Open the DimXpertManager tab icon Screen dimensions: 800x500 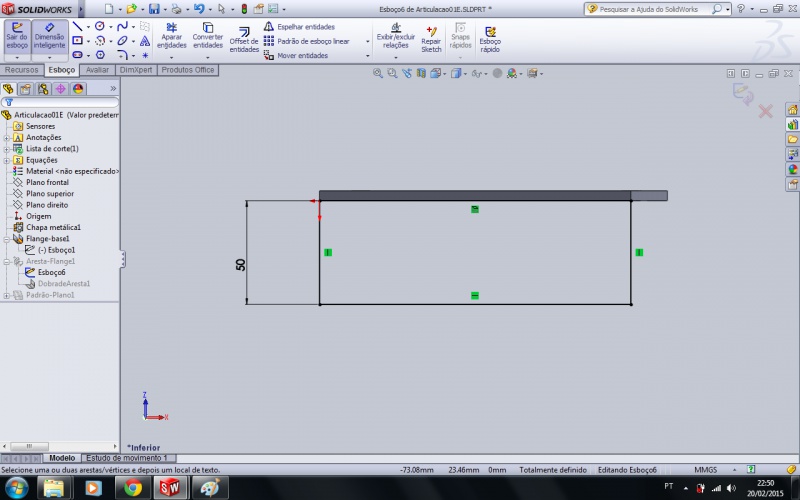point(60,89)
